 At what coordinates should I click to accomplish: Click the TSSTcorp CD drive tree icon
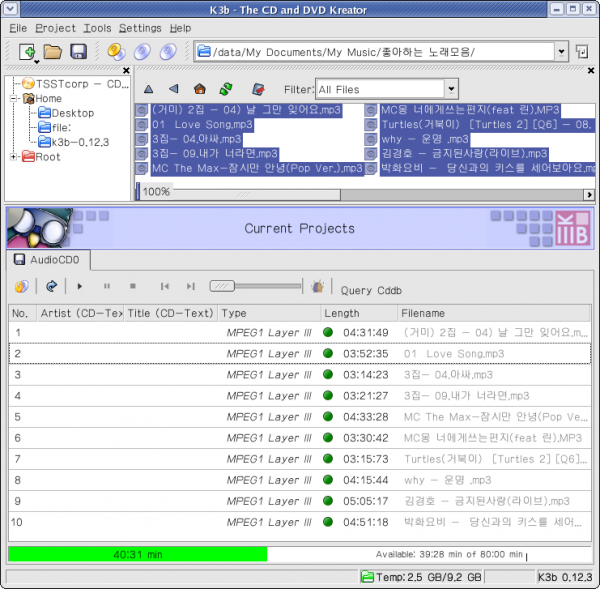point(28,83)
